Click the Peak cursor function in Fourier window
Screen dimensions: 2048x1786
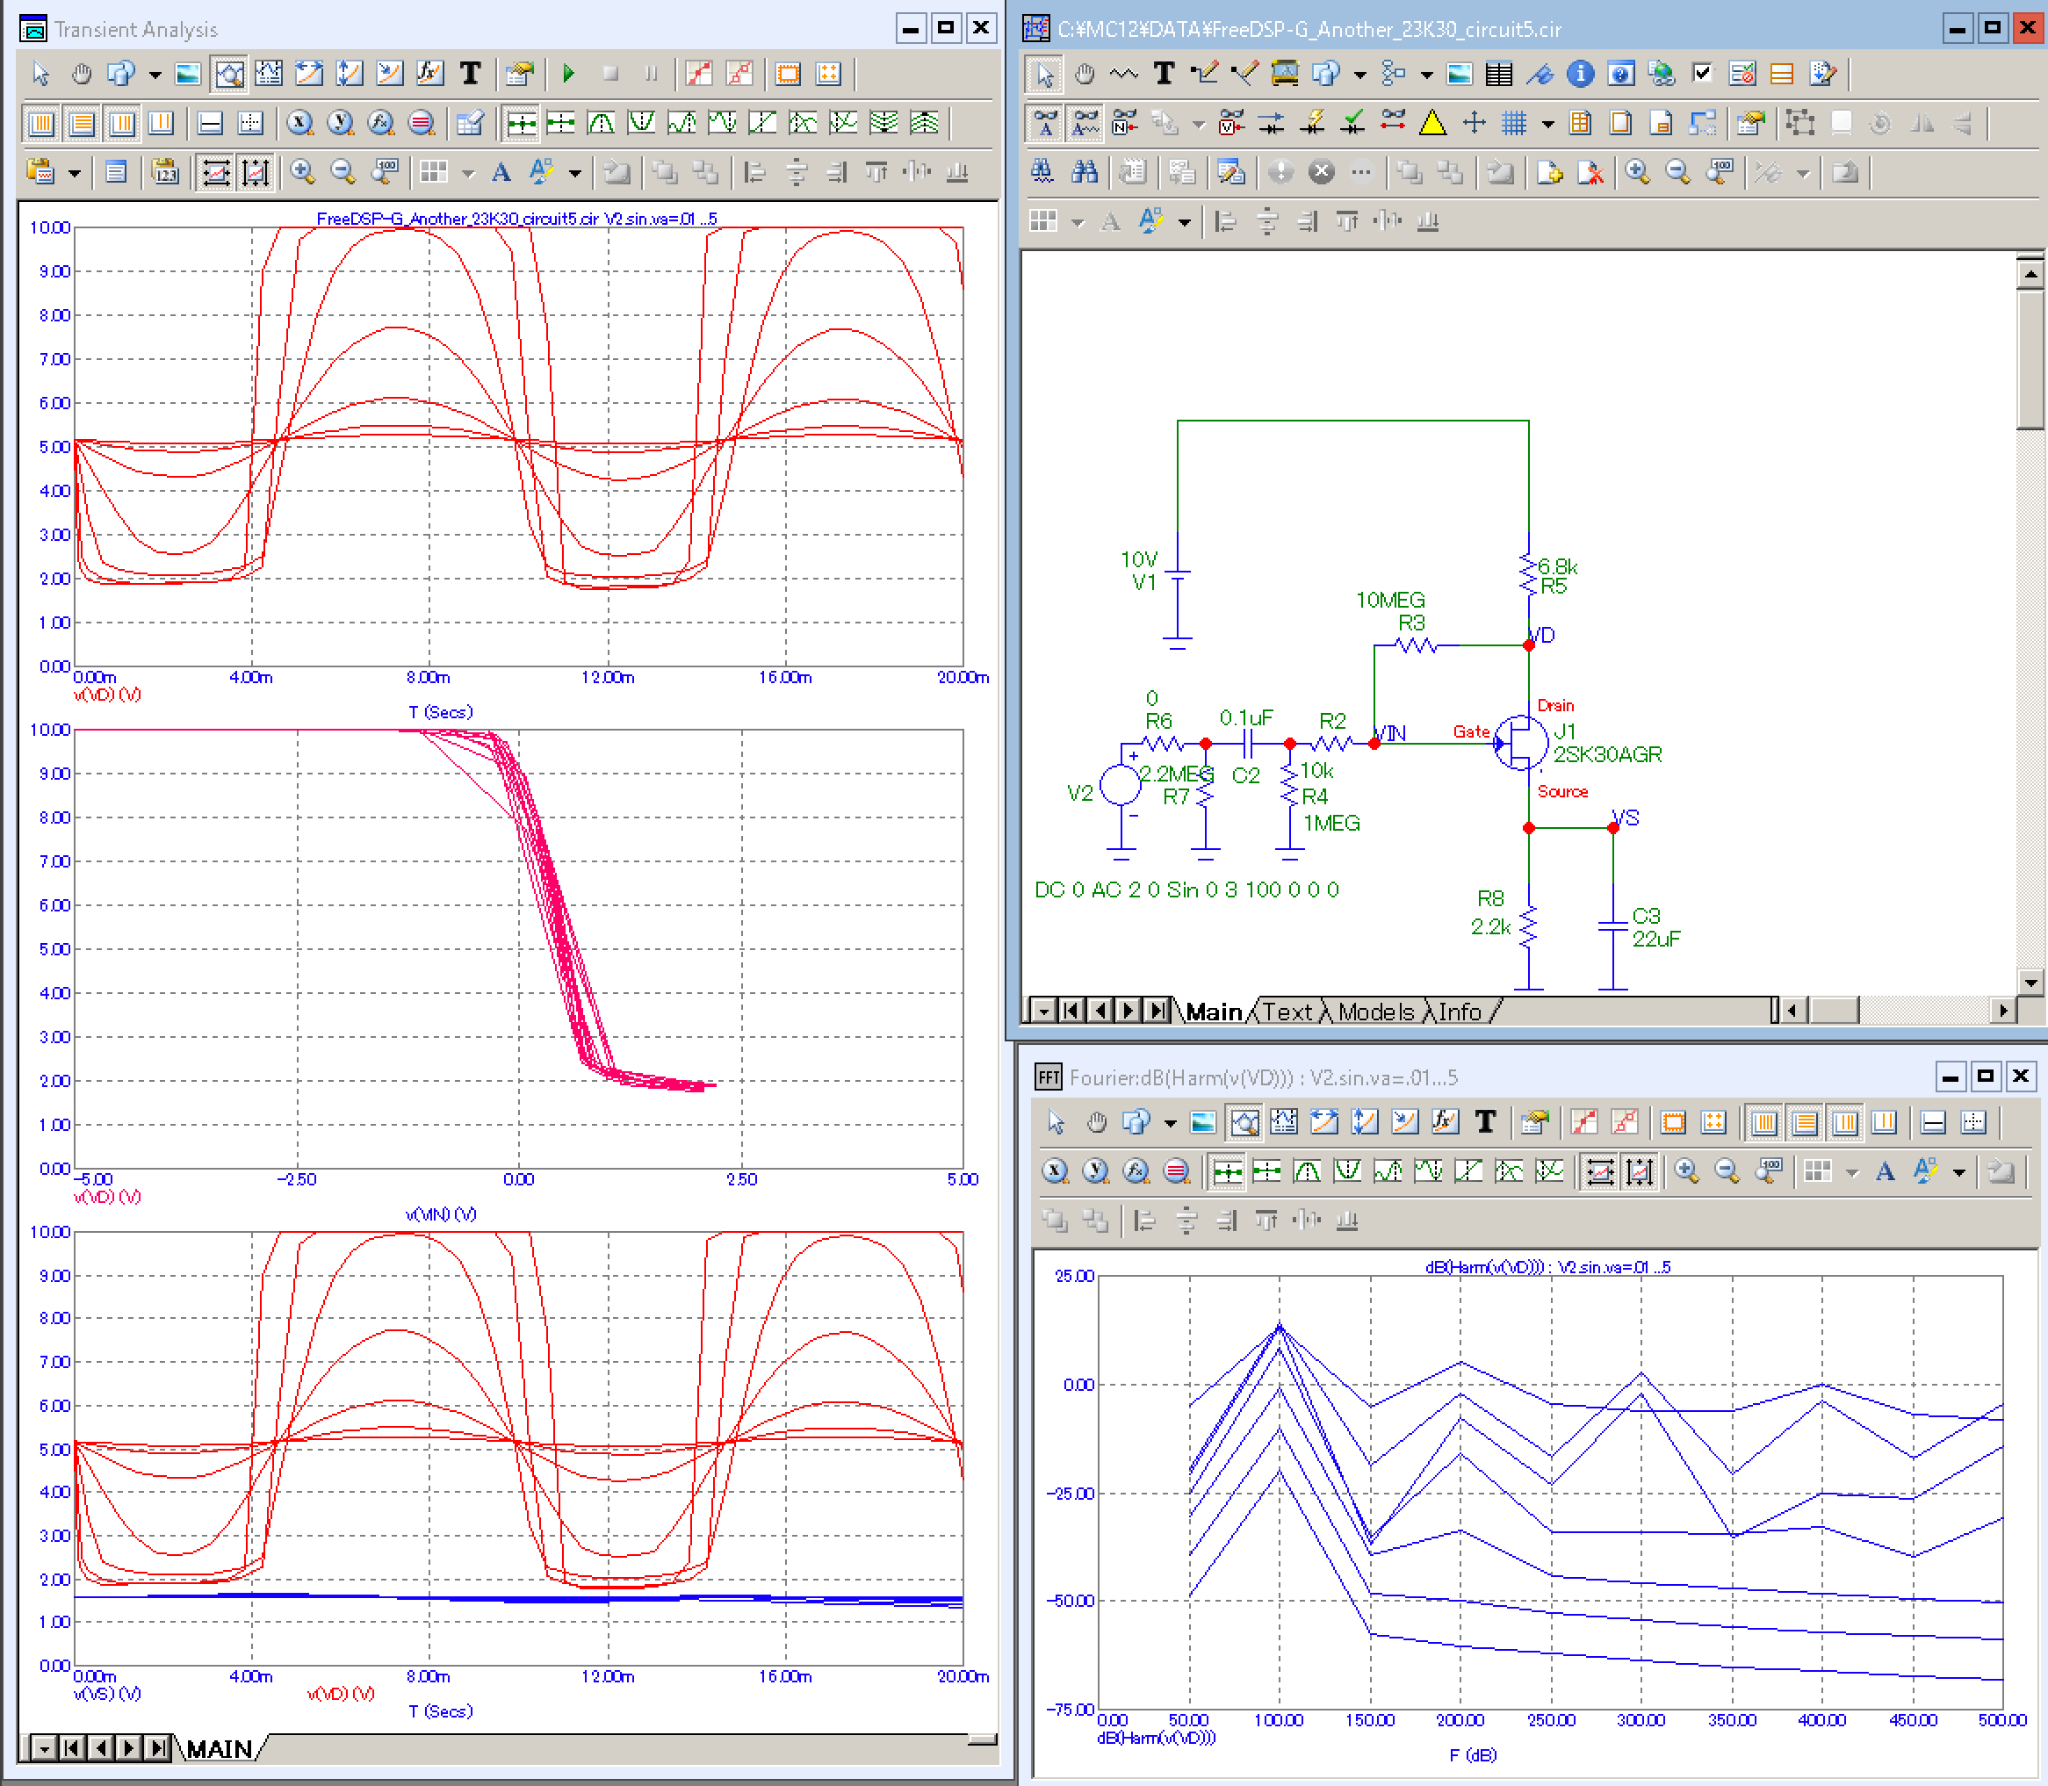click(1307, 1171)
